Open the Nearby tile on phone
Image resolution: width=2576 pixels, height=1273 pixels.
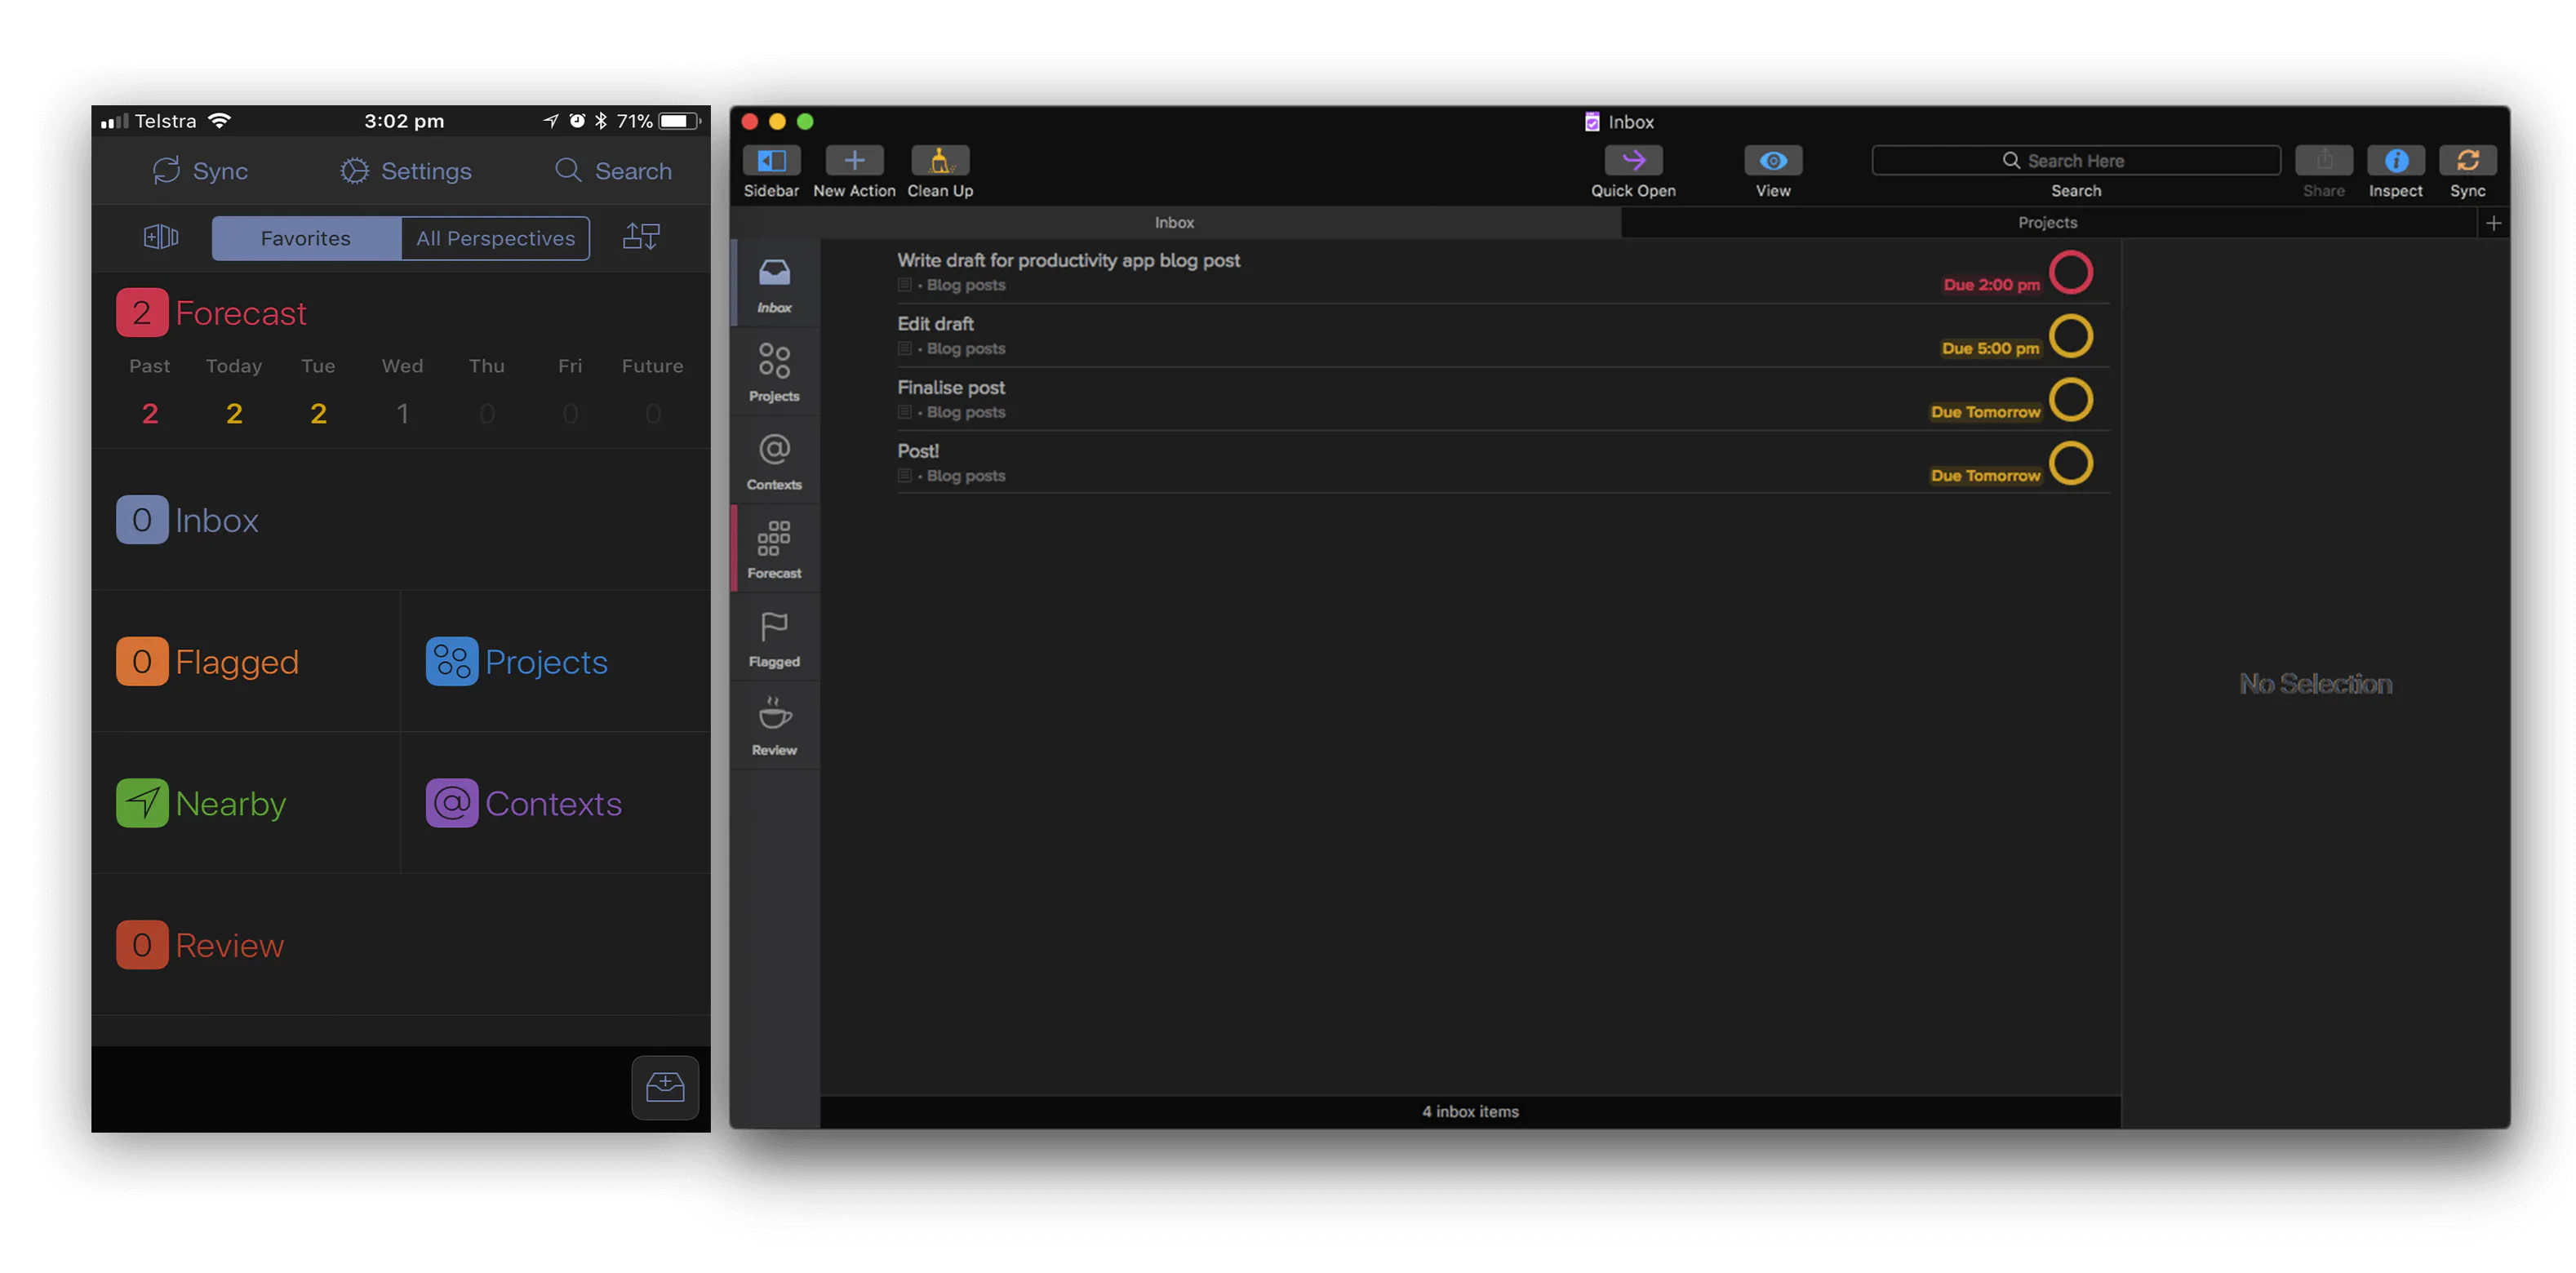pos(202,804)
